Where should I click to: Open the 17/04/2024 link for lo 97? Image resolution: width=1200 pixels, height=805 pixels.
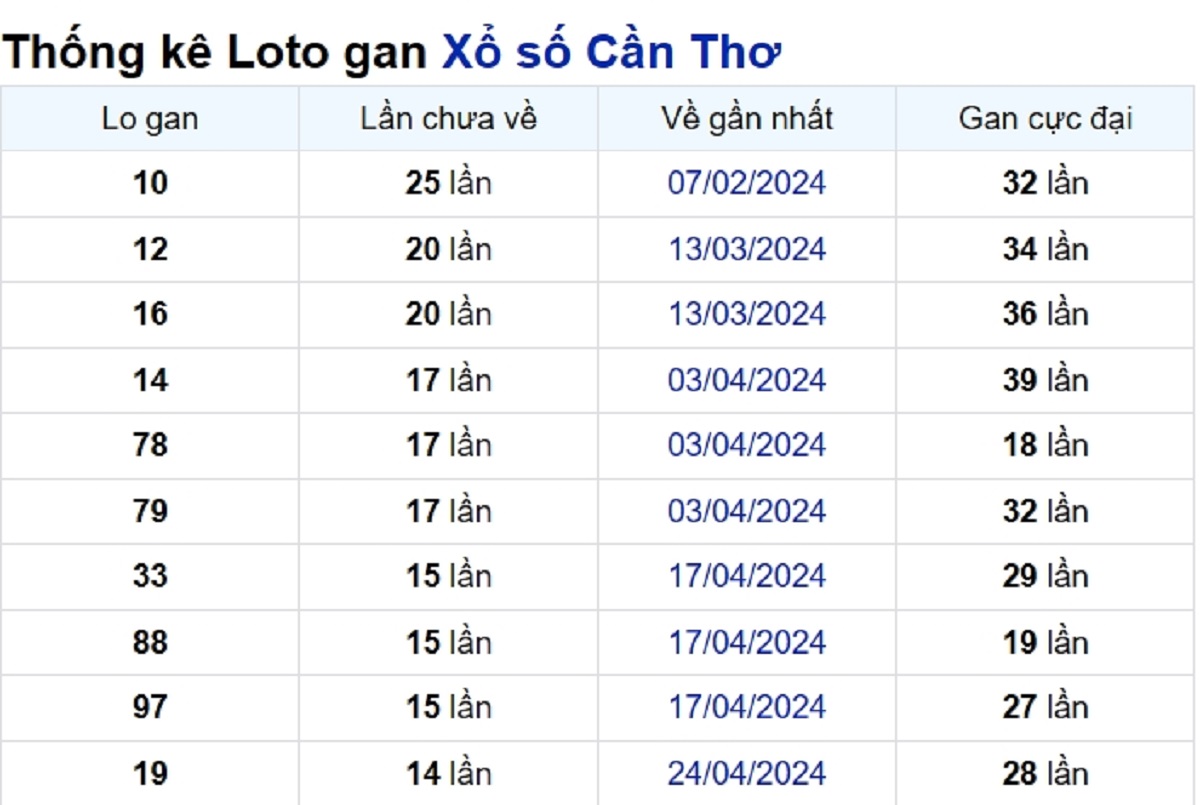click(x=747, y=708)
